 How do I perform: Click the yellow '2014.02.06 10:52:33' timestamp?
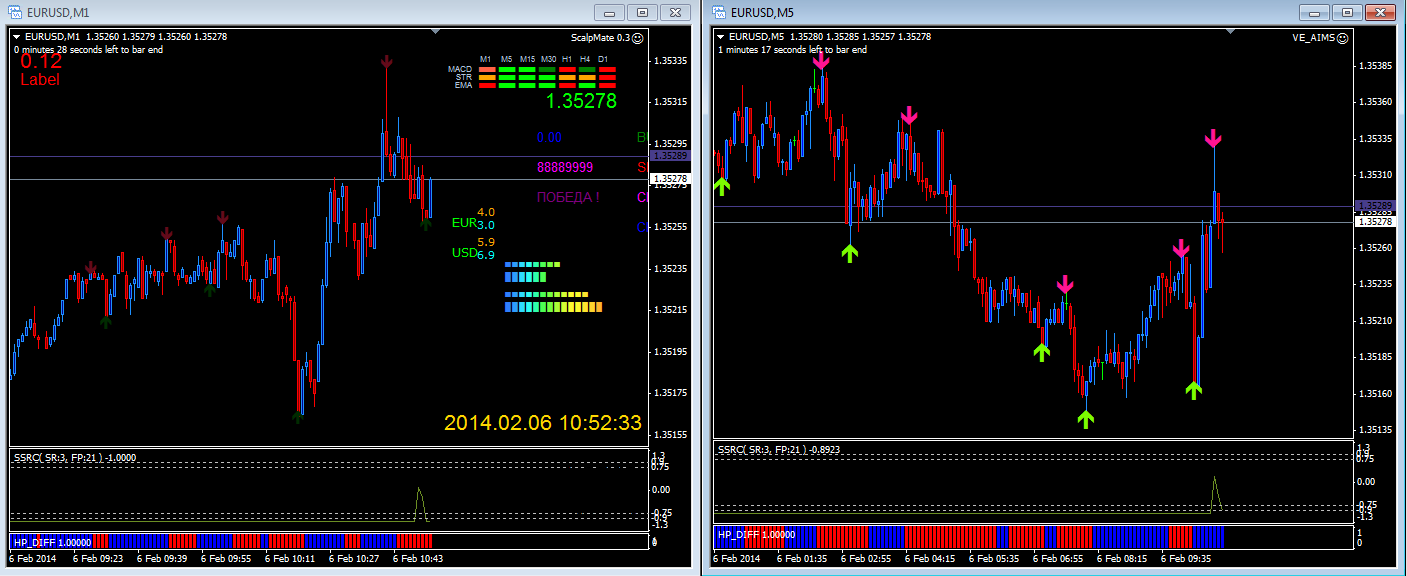pos(543,423)
